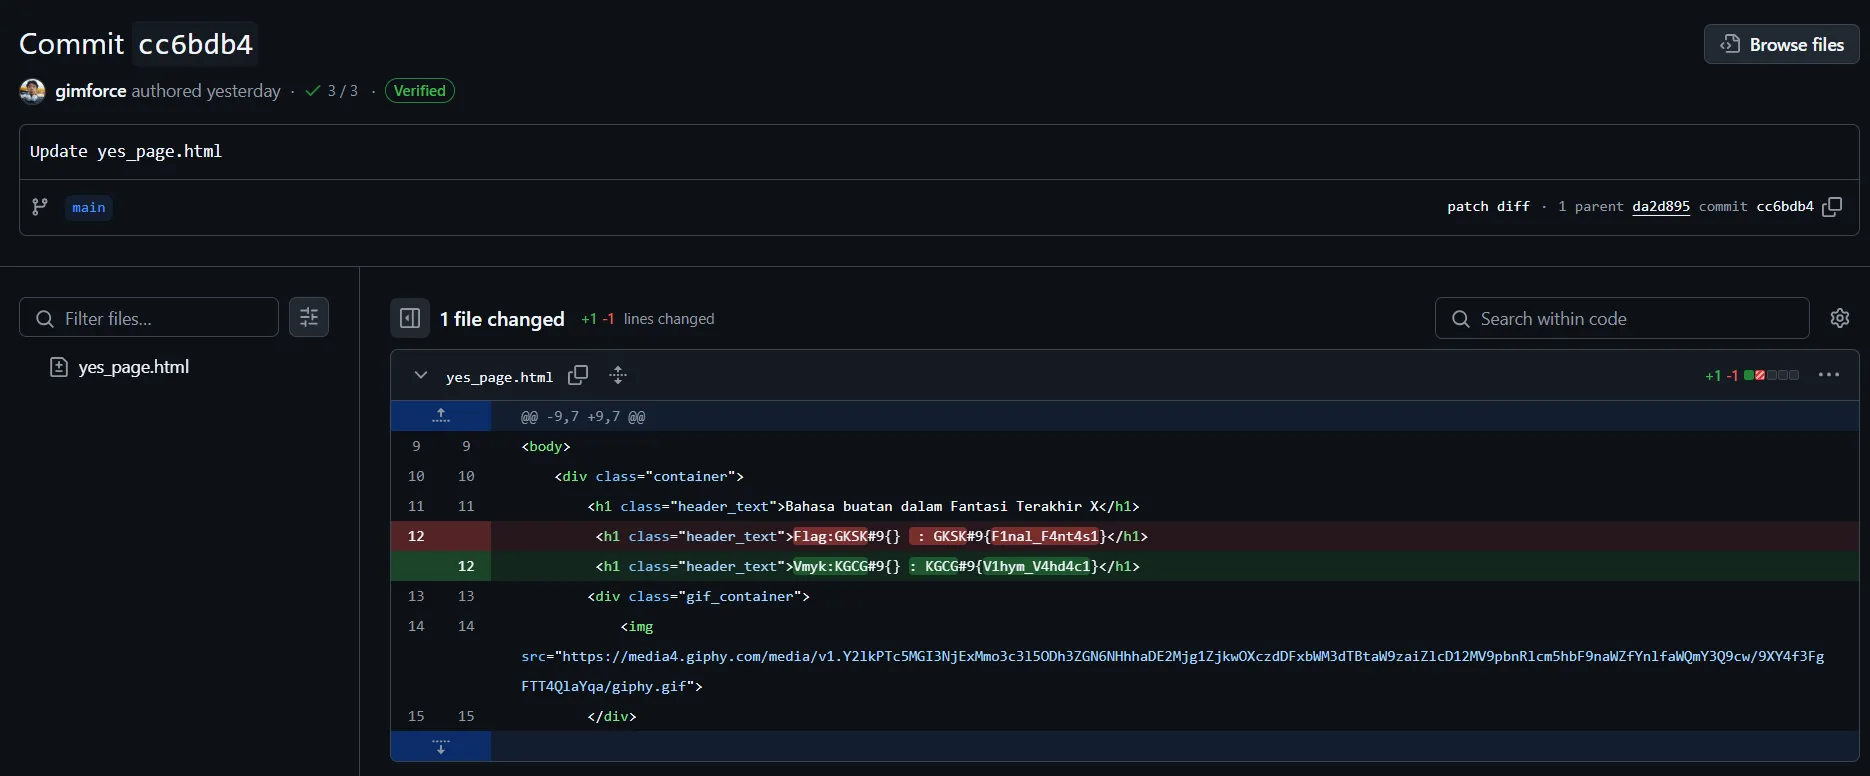Image resolution: width=1870 pixels, height=776 pixels.
Task: Focus the Filter files input
Action: 149,318
